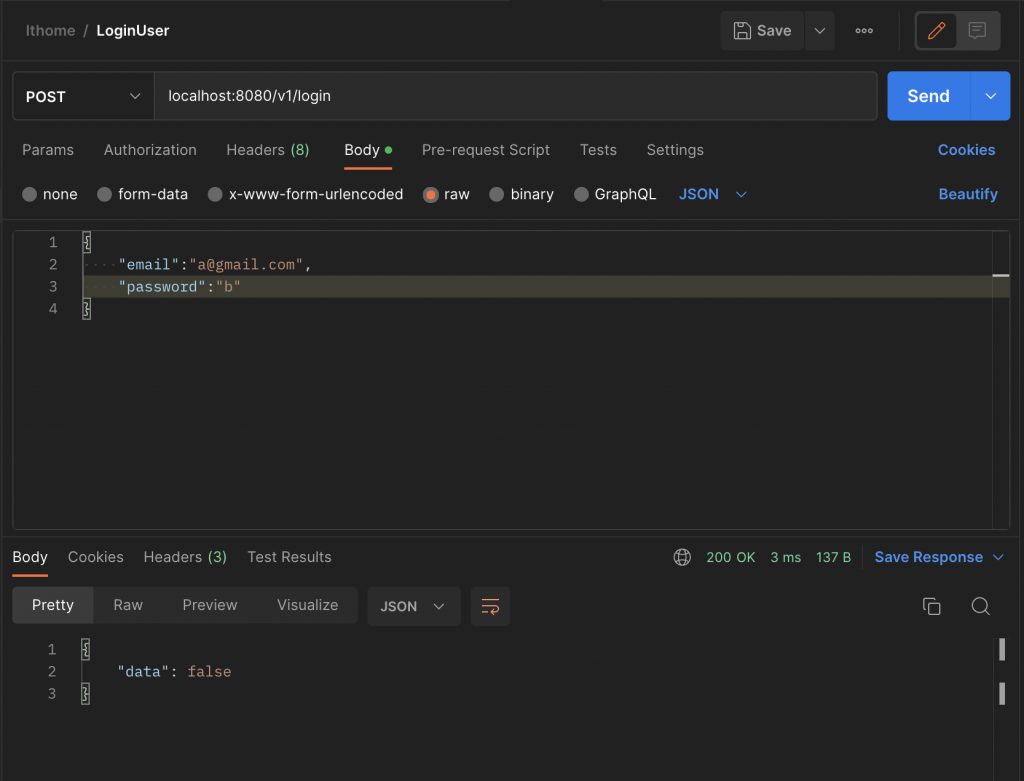Image resolution: width=1024 pixels, height=781 pixels.
Task: Click the Beautify link
Action: [x=968, y=195]
